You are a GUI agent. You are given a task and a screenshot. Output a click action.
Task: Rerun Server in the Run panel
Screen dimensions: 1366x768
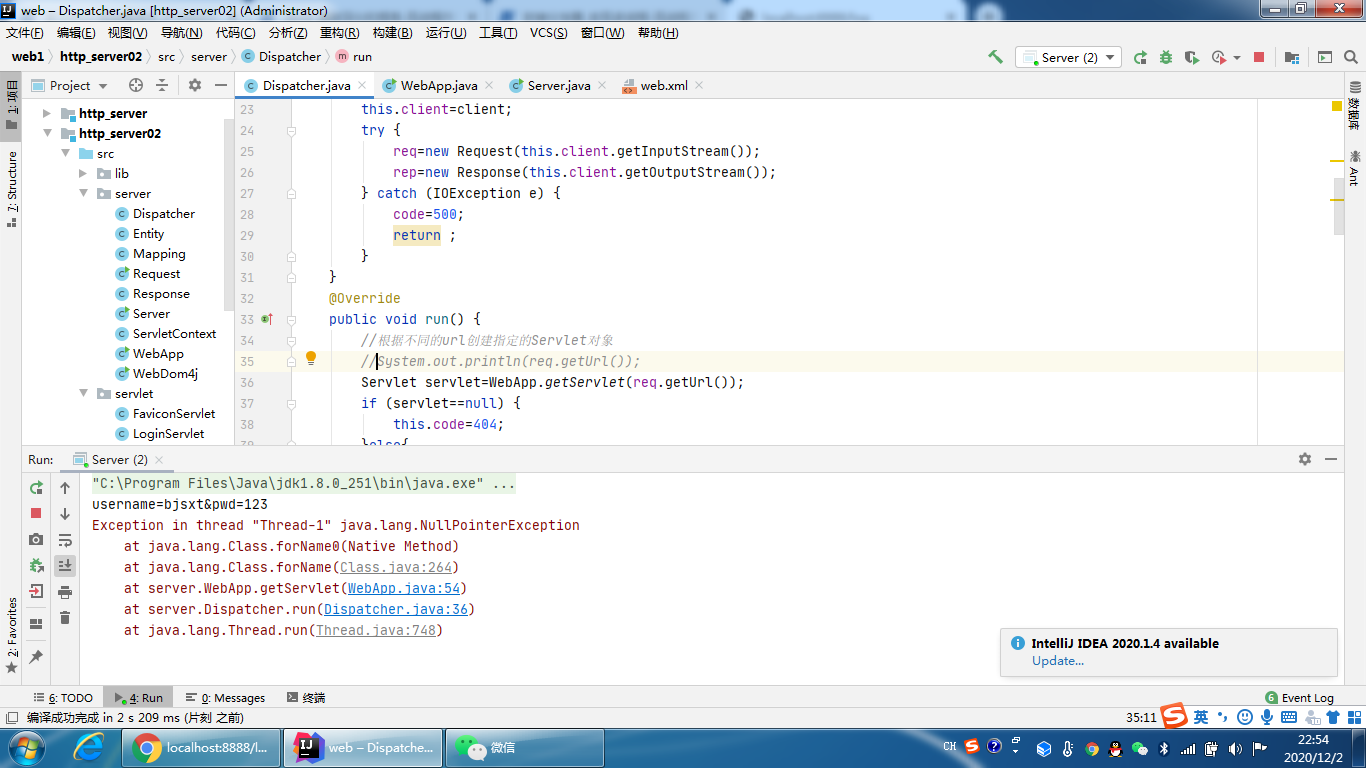tap(36, 487)
